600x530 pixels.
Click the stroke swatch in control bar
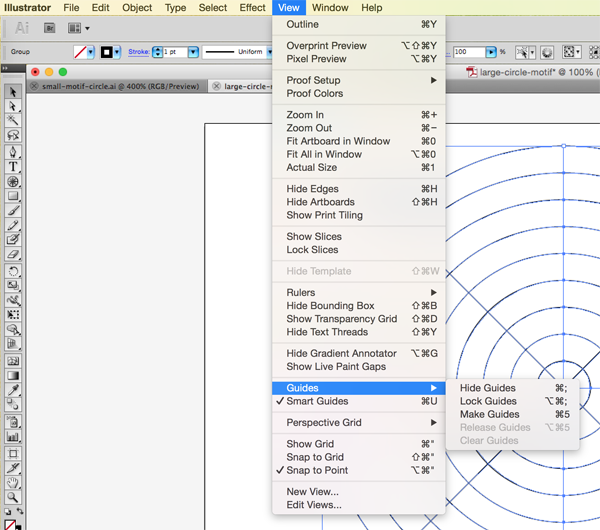(x=107, y=52)
